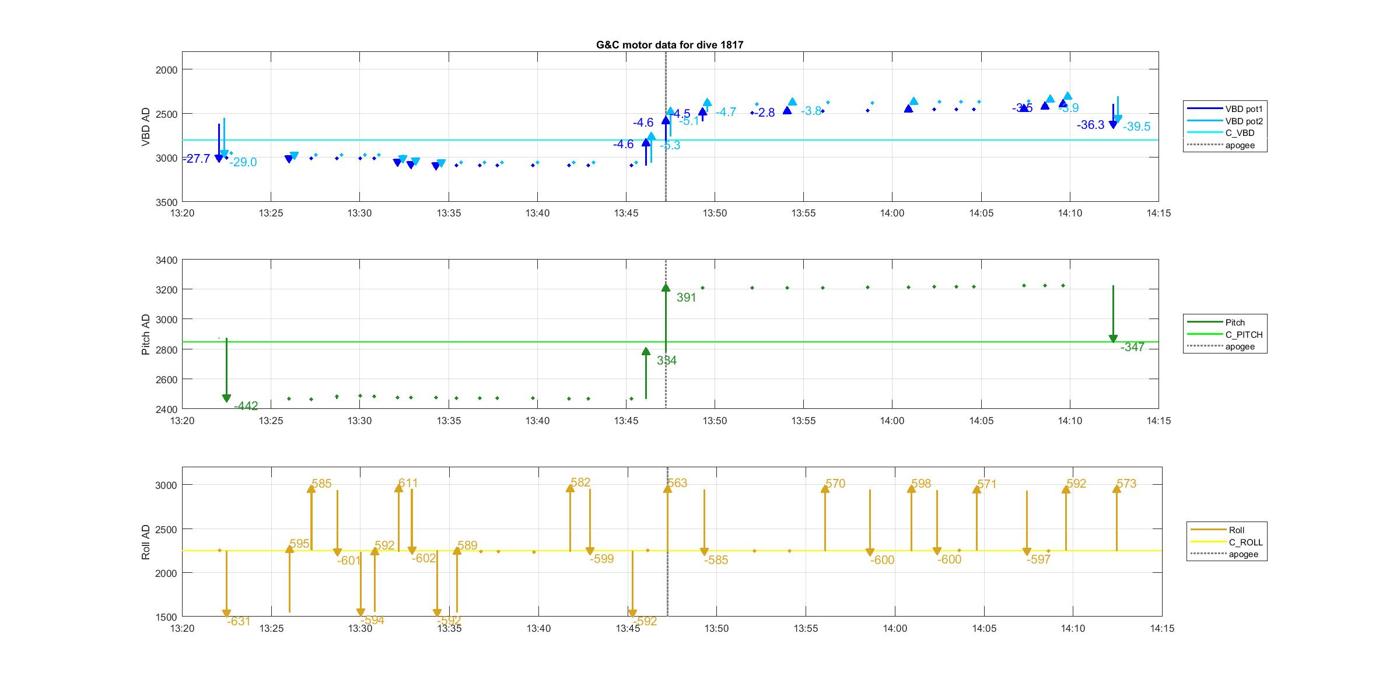Click the '-585' roll data label
This screenshot has height=693, width=1400.
point(716,560)
